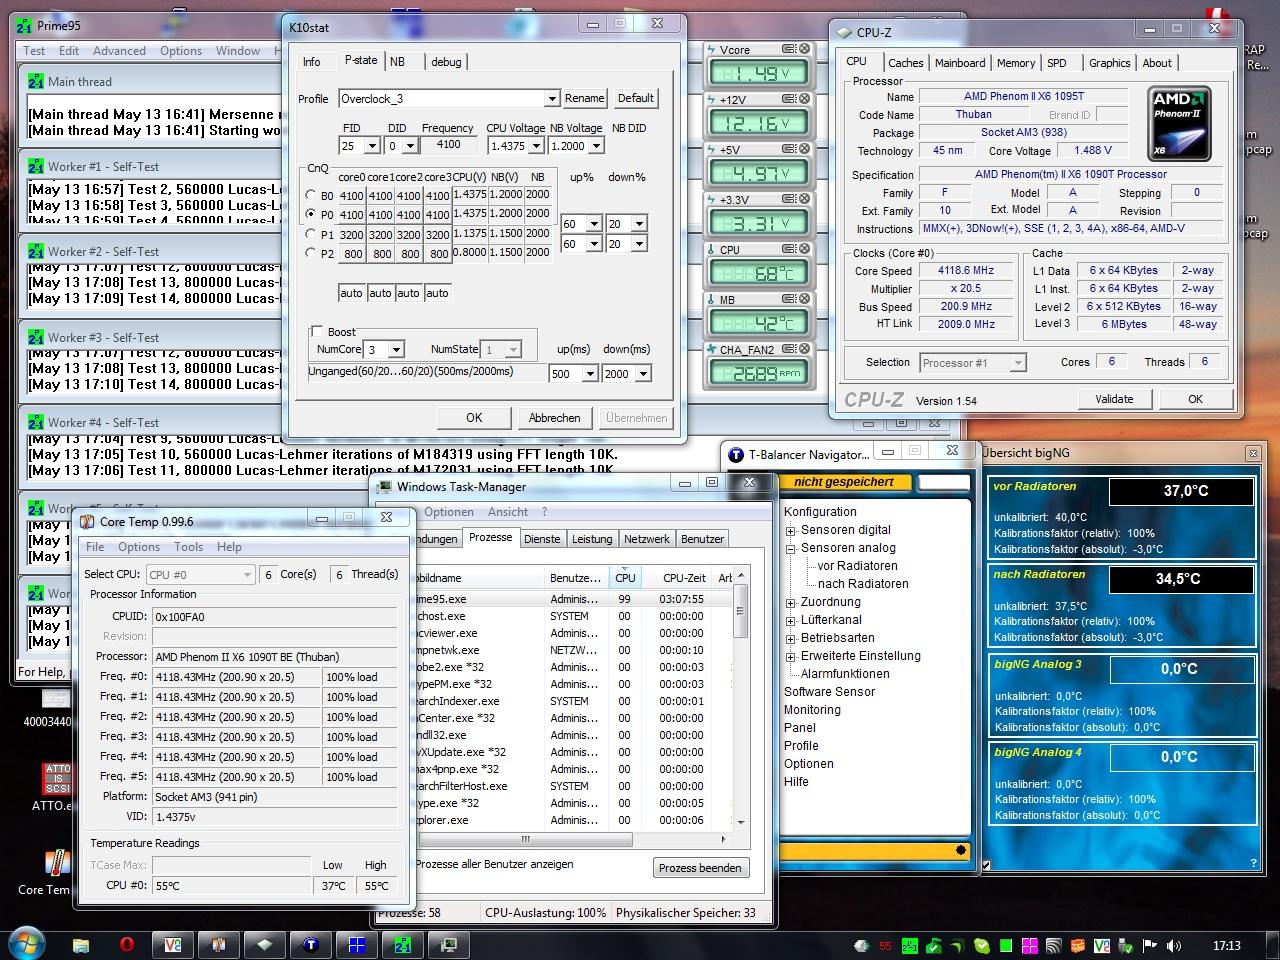Switch to T-Balancer taskbar button

311,944
